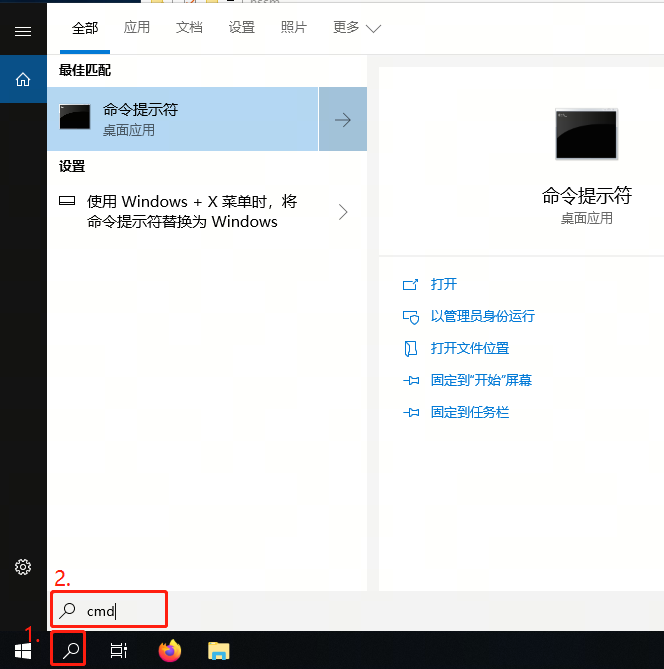Image resolution: width=664 pixels, height=669 pixels.
Task: Click the 设置 section heading in results
Action: (x=72, y=166)
